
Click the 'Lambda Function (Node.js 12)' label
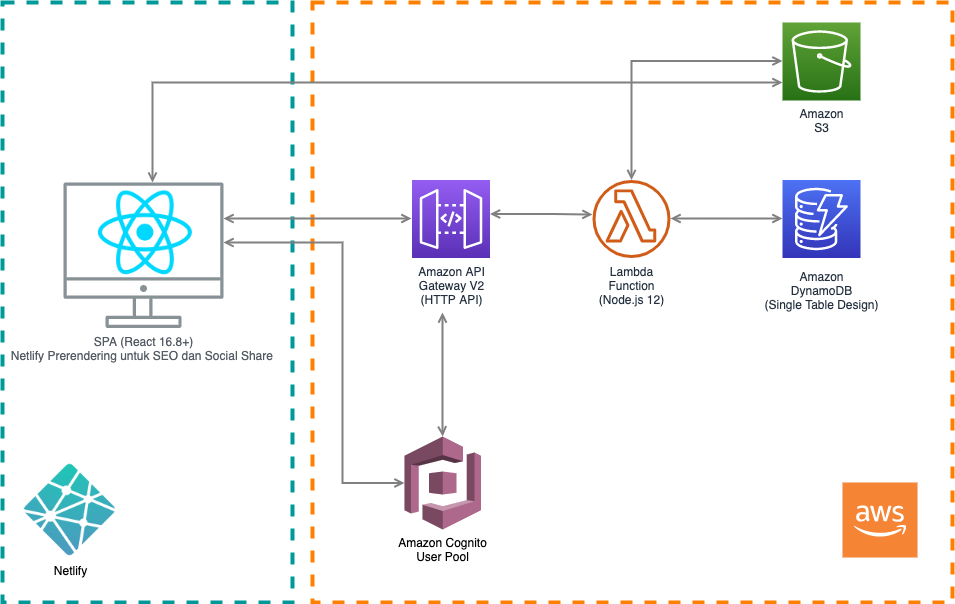tap(631, 286)
